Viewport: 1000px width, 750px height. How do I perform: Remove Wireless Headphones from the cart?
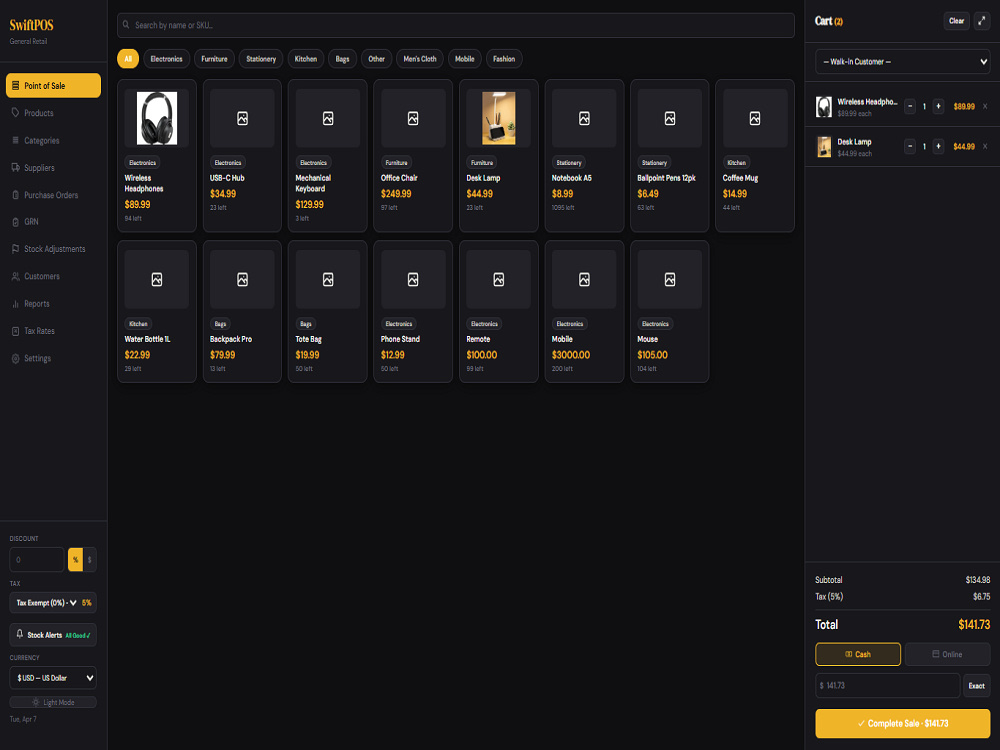coord(985,107)
